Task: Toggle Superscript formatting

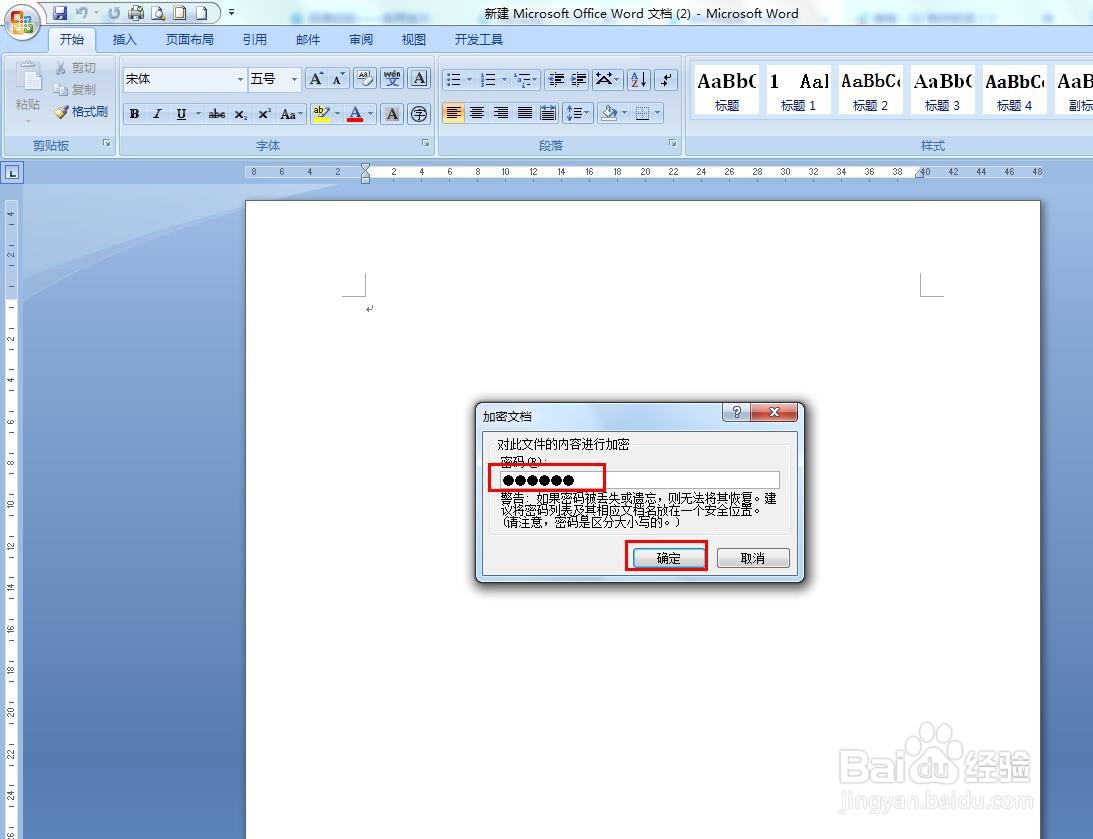Action: pyautogui.click(x=264, y=114)
